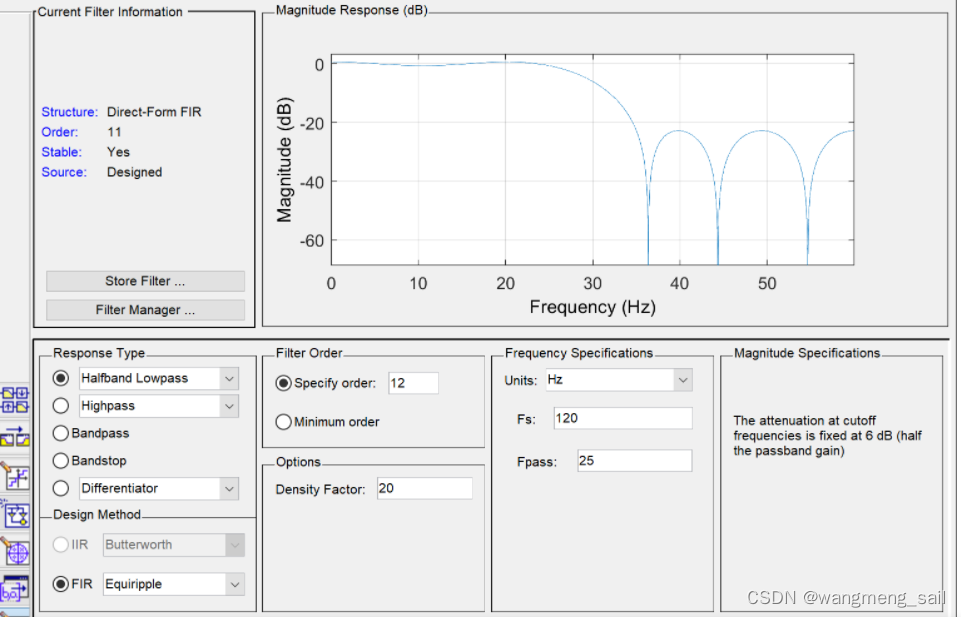The image size is (961, 617).
Task: Click into the Fpass value field
Action: click(x=634, y=461)
